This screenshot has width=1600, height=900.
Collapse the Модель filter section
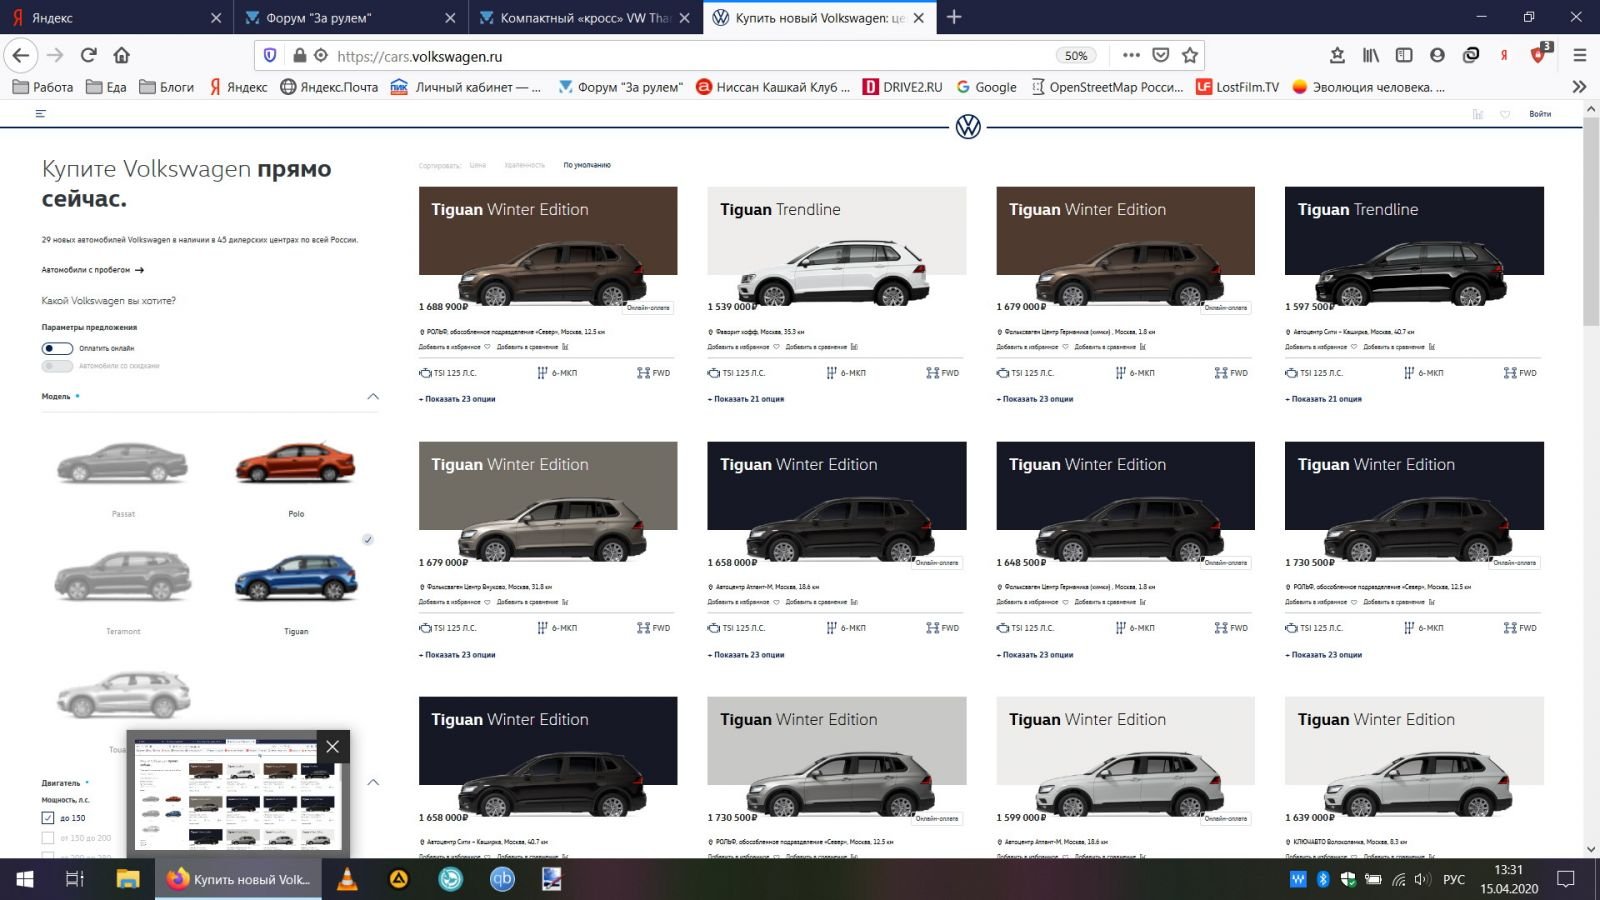coord(373,397)
